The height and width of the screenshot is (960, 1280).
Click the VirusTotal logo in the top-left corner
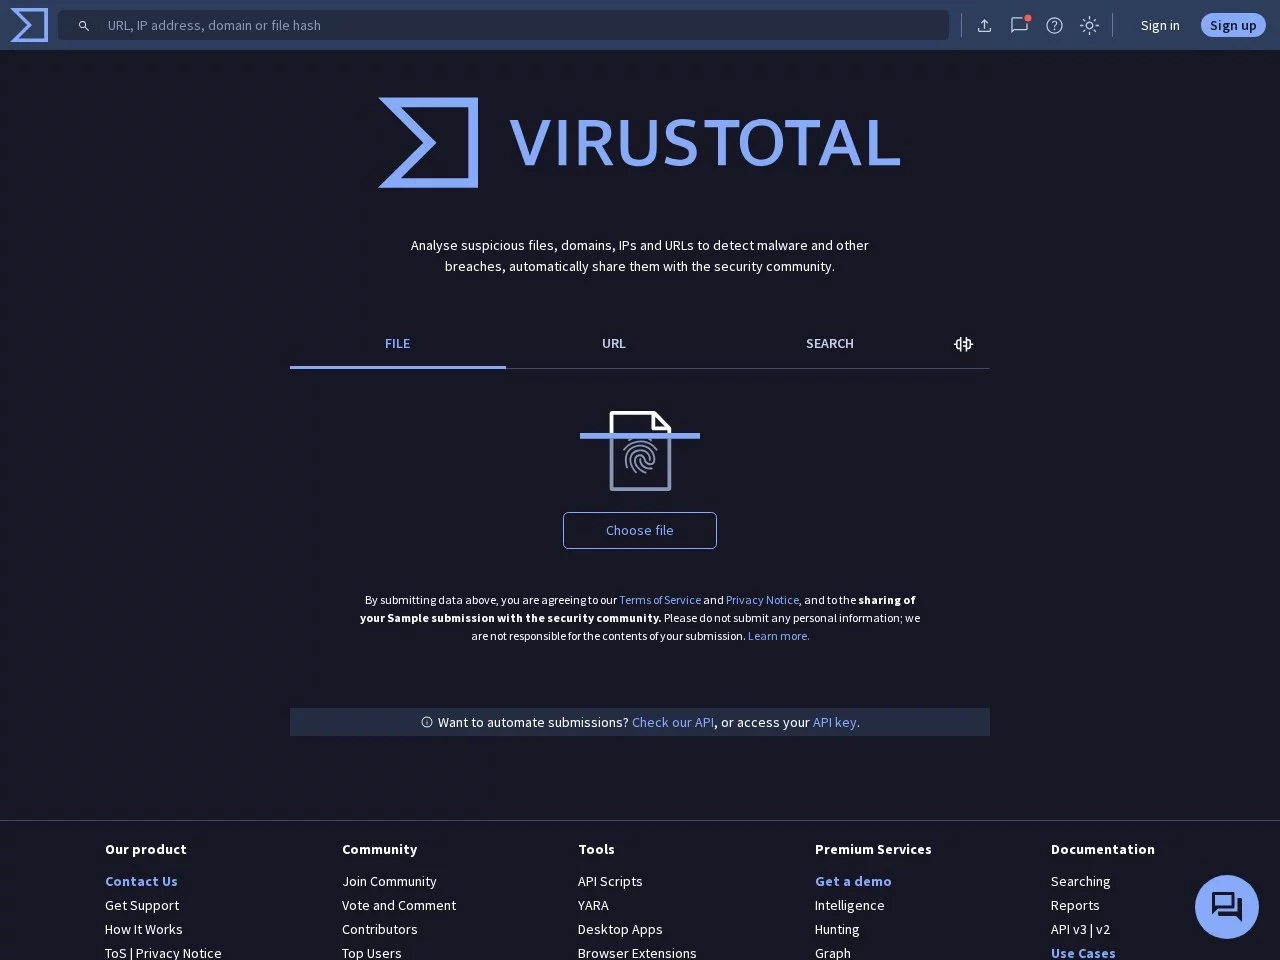point(28,25)
